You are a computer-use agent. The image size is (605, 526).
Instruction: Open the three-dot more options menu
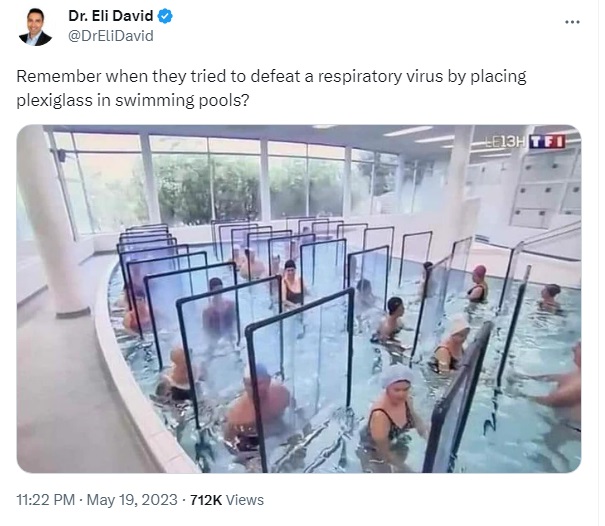572,22
